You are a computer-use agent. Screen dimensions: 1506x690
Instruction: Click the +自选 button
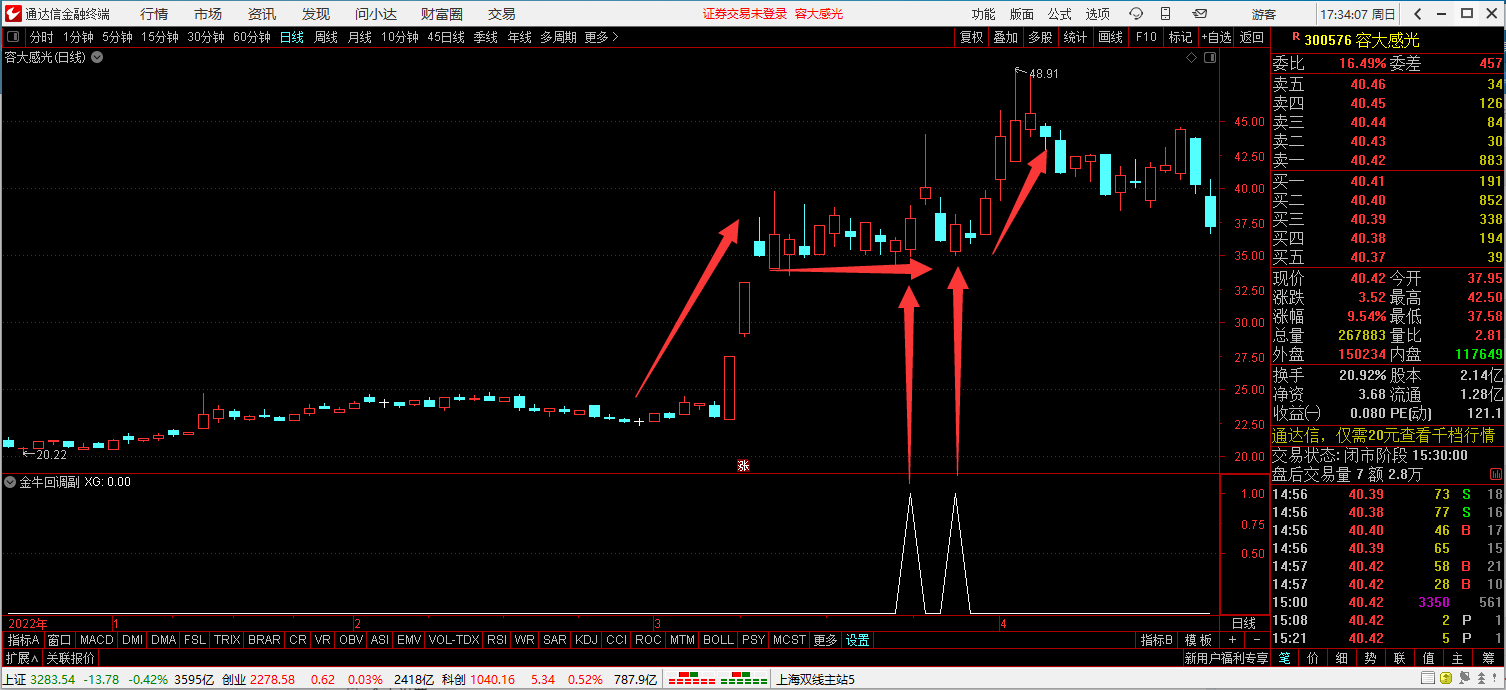(x=1216, y=37)
